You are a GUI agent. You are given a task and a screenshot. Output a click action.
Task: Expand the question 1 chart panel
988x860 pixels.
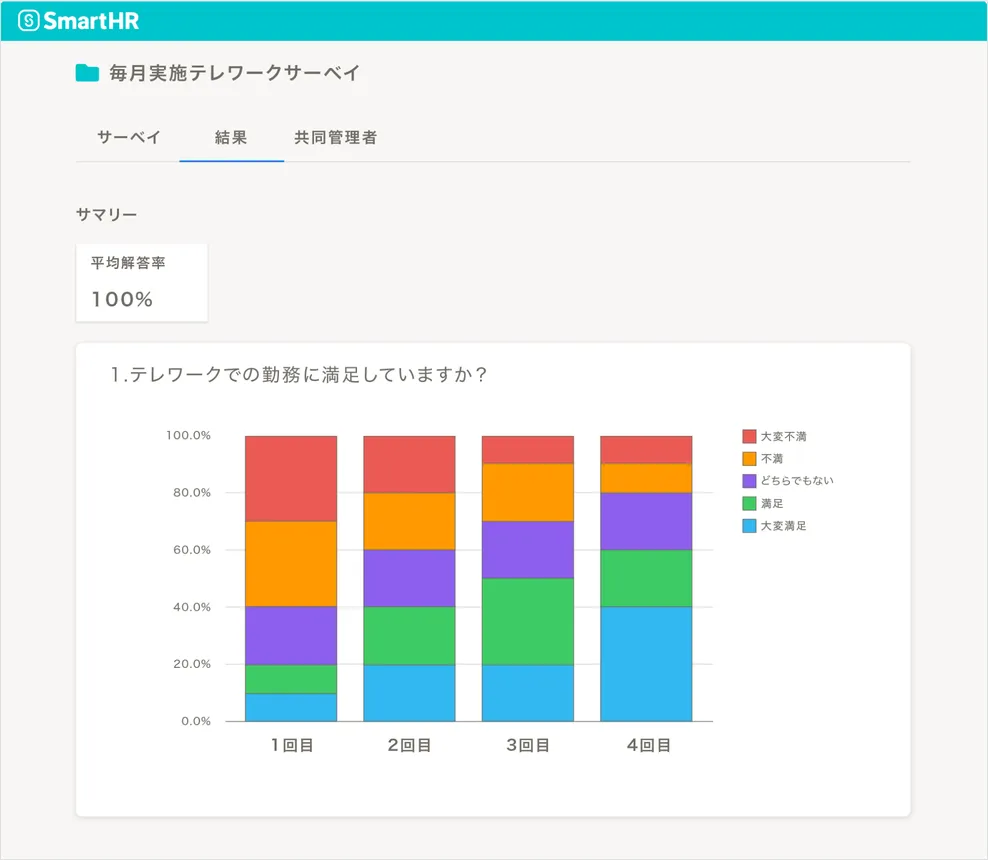[x=493, y=578]
